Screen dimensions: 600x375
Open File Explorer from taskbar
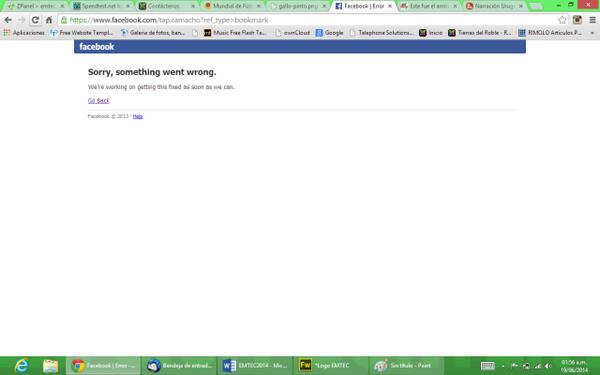[50, 366]
